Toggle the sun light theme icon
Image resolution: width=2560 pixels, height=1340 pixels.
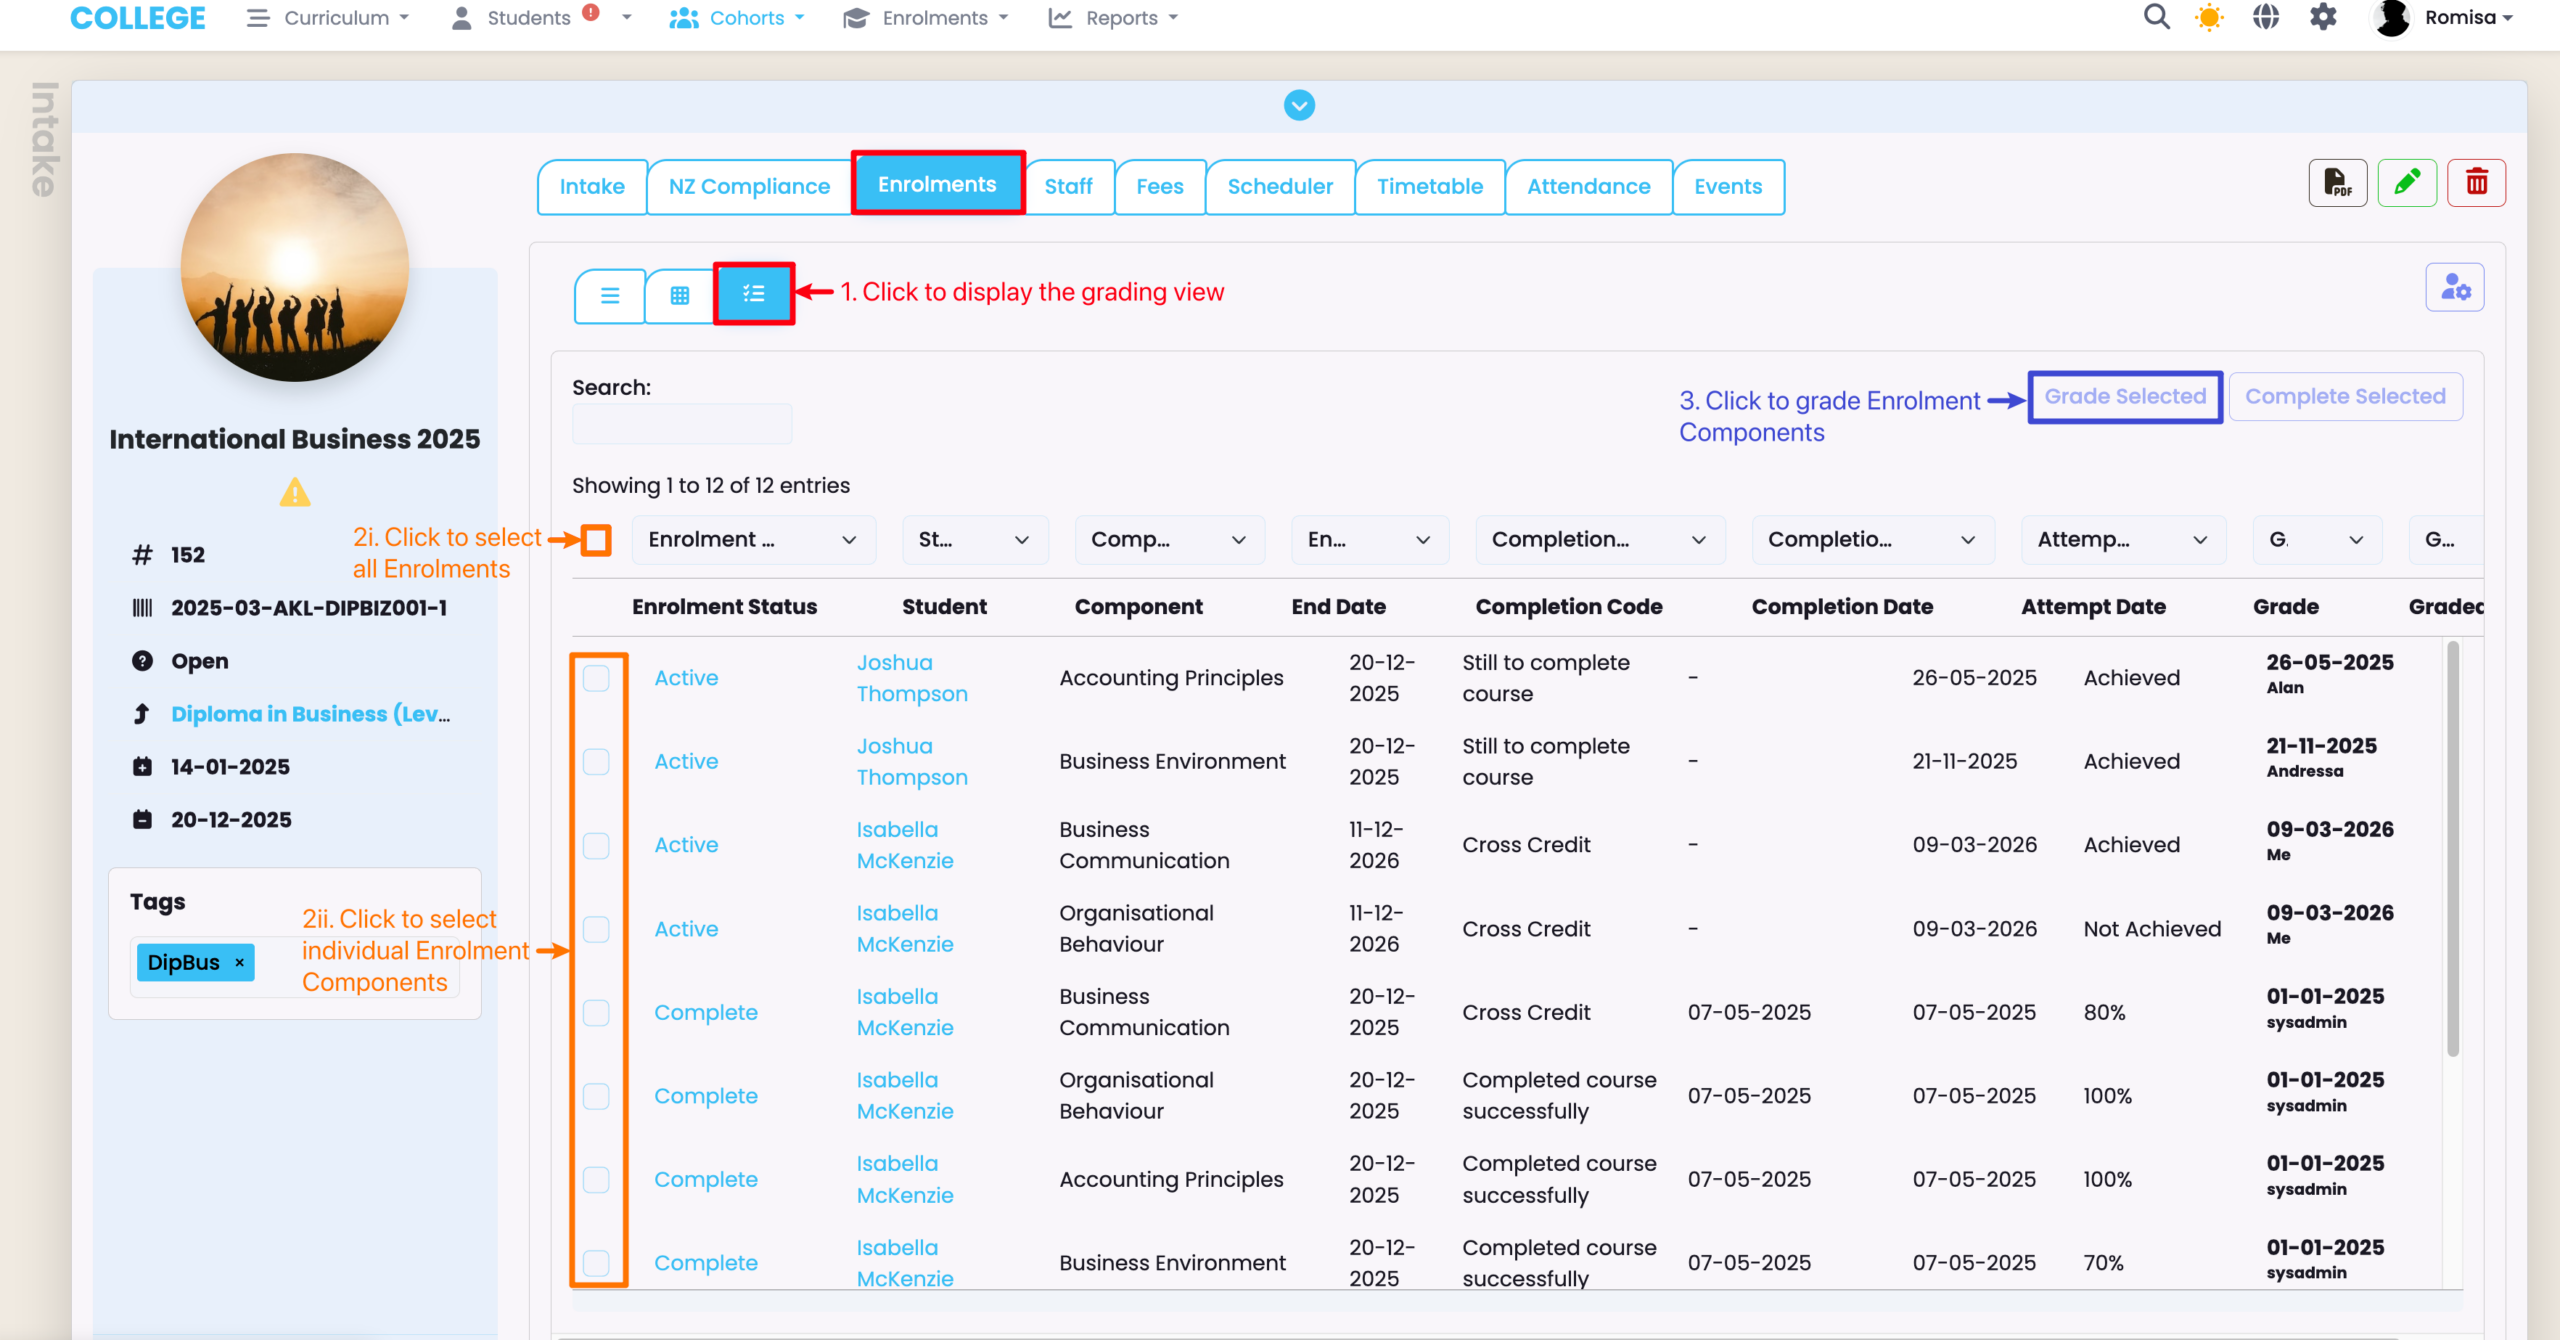tap(2209, 18)
